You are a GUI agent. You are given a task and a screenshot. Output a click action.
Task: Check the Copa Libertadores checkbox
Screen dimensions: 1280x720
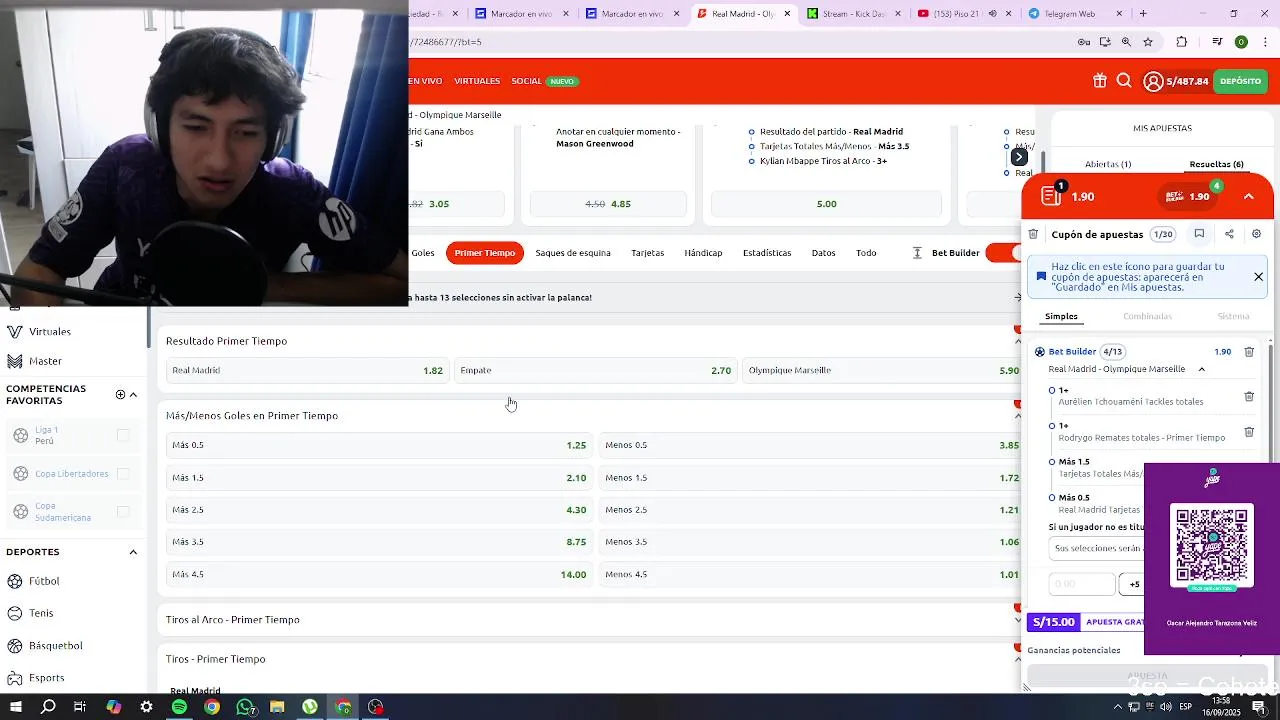[123, 474]
